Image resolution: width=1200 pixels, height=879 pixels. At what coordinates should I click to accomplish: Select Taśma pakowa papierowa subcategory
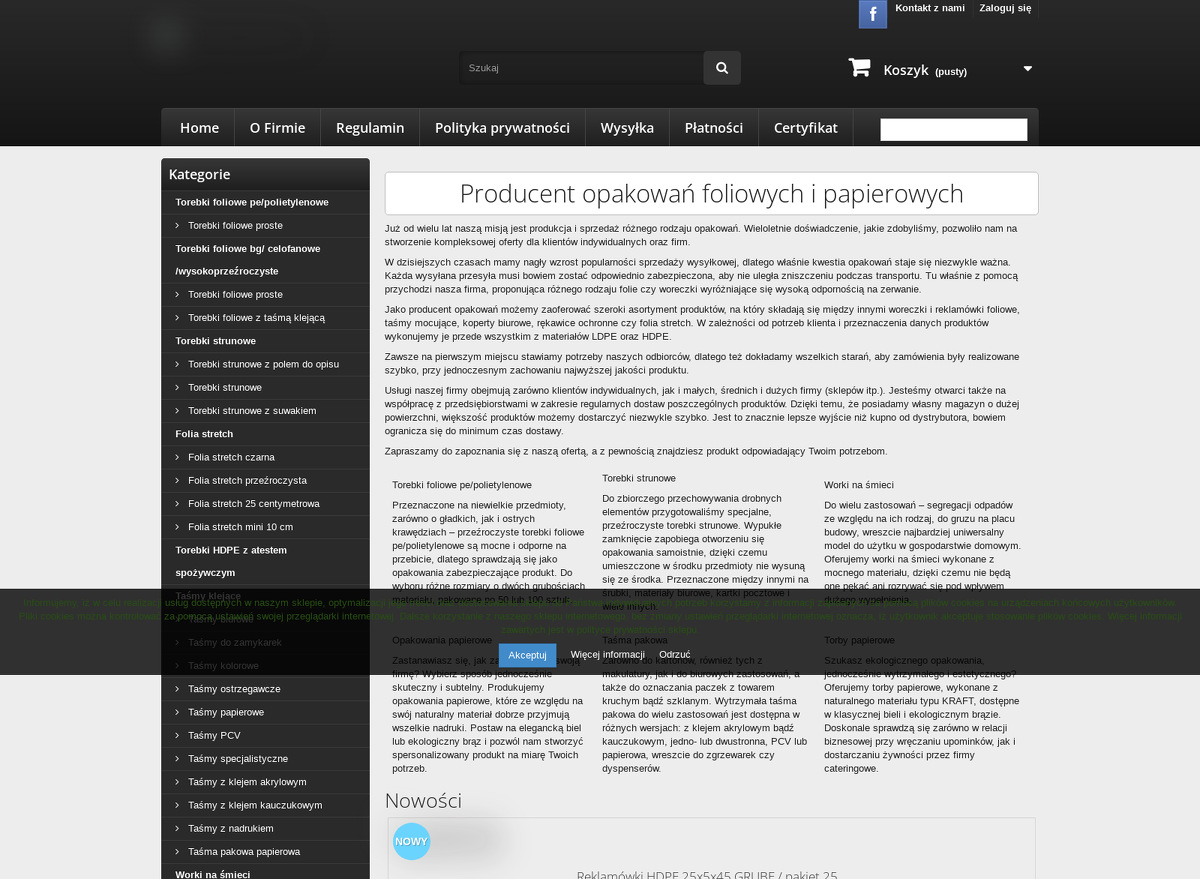coord(244,852)
